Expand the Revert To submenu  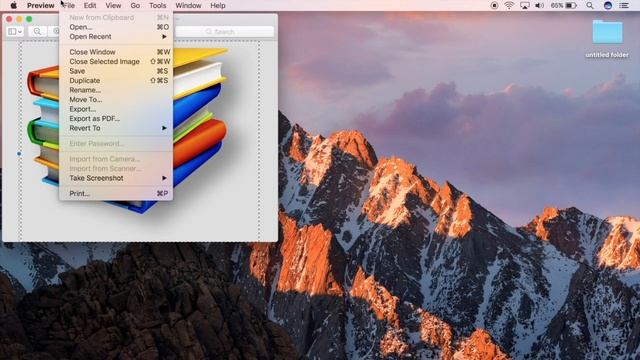click(x=116, y=128)
